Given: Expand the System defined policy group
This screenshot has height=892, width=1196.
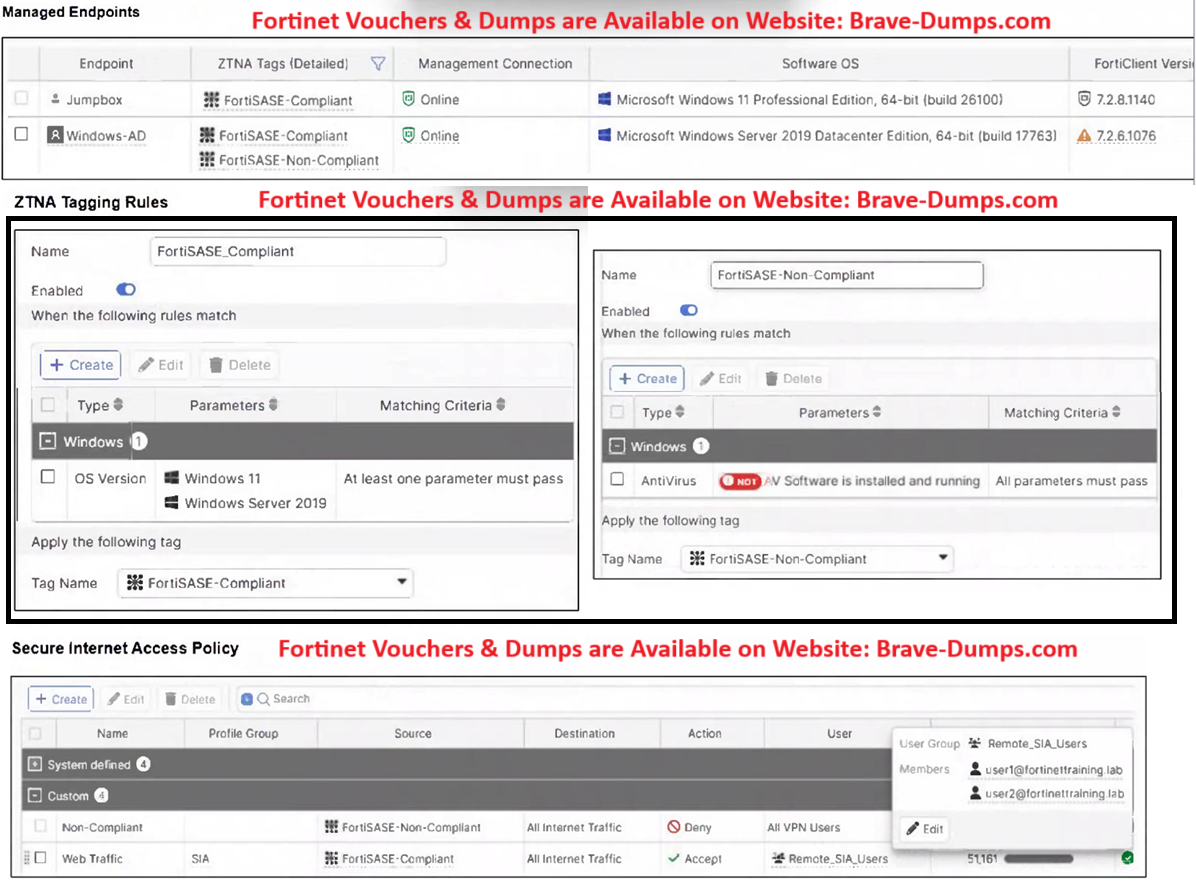Looking at the screenshot, I should point(36,765).
